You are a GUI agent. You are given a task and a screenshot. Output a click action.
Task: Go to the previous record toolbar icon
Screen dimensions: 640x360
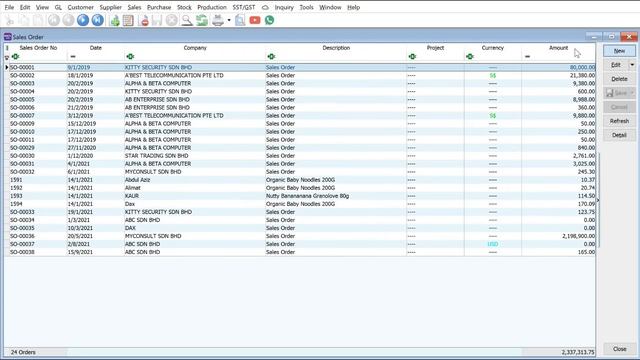[68, 20]
